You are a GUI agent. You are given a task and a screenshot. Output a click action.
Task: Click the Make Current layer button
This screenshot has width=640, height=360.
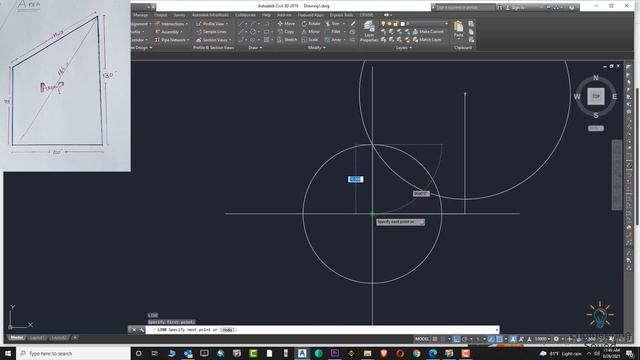click(428, 31)
